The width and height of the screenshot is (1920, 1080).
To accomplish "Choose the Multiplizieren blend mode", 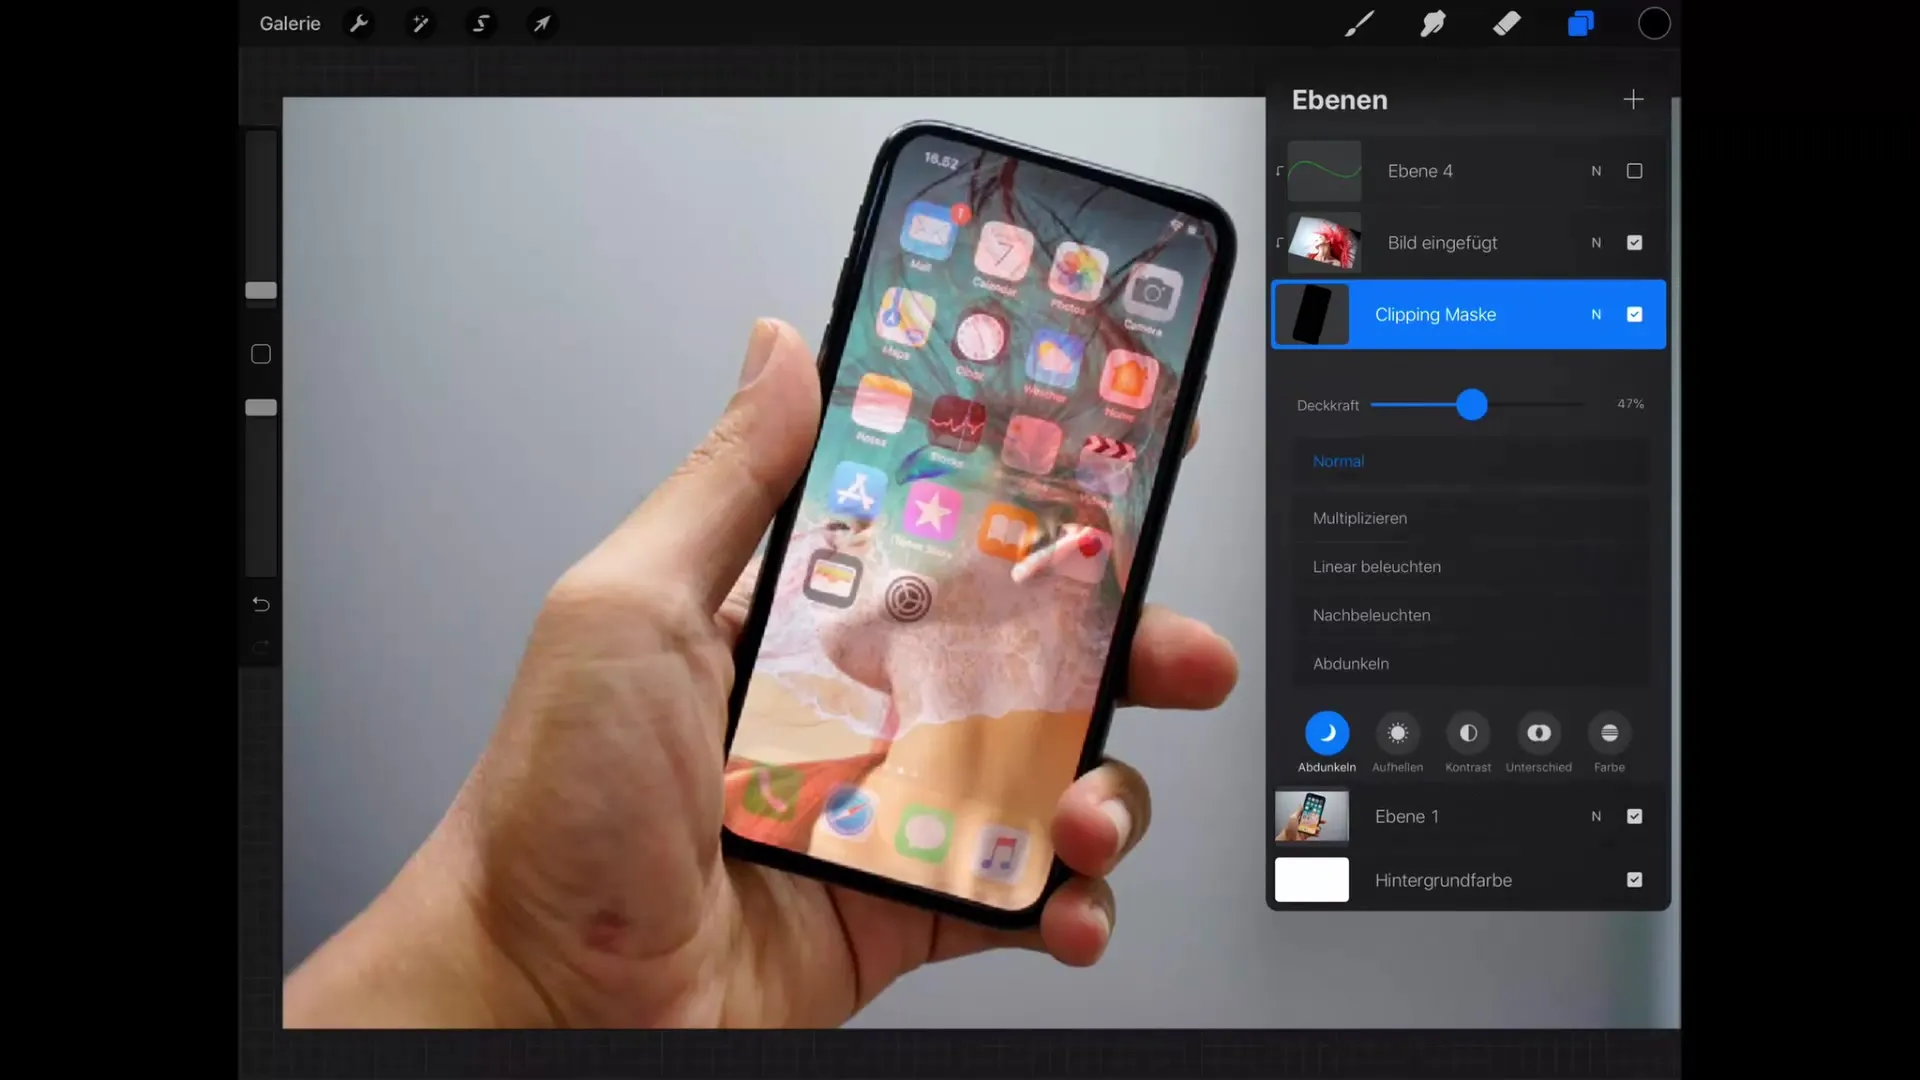I will tap(1471, 518).
